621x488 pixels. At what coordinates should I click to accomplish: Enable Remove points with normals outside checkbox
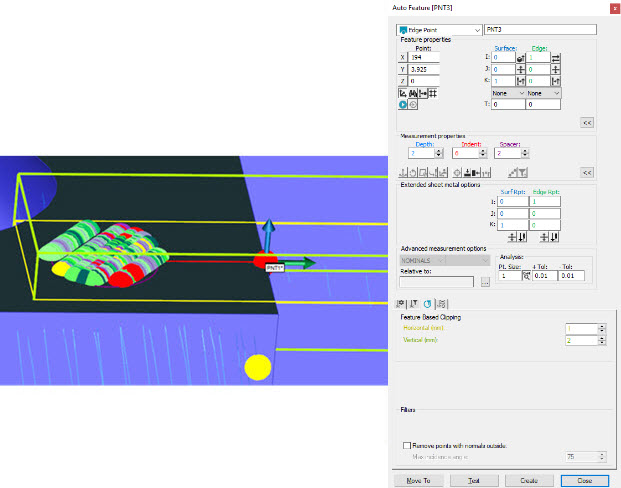coord(406,445)
